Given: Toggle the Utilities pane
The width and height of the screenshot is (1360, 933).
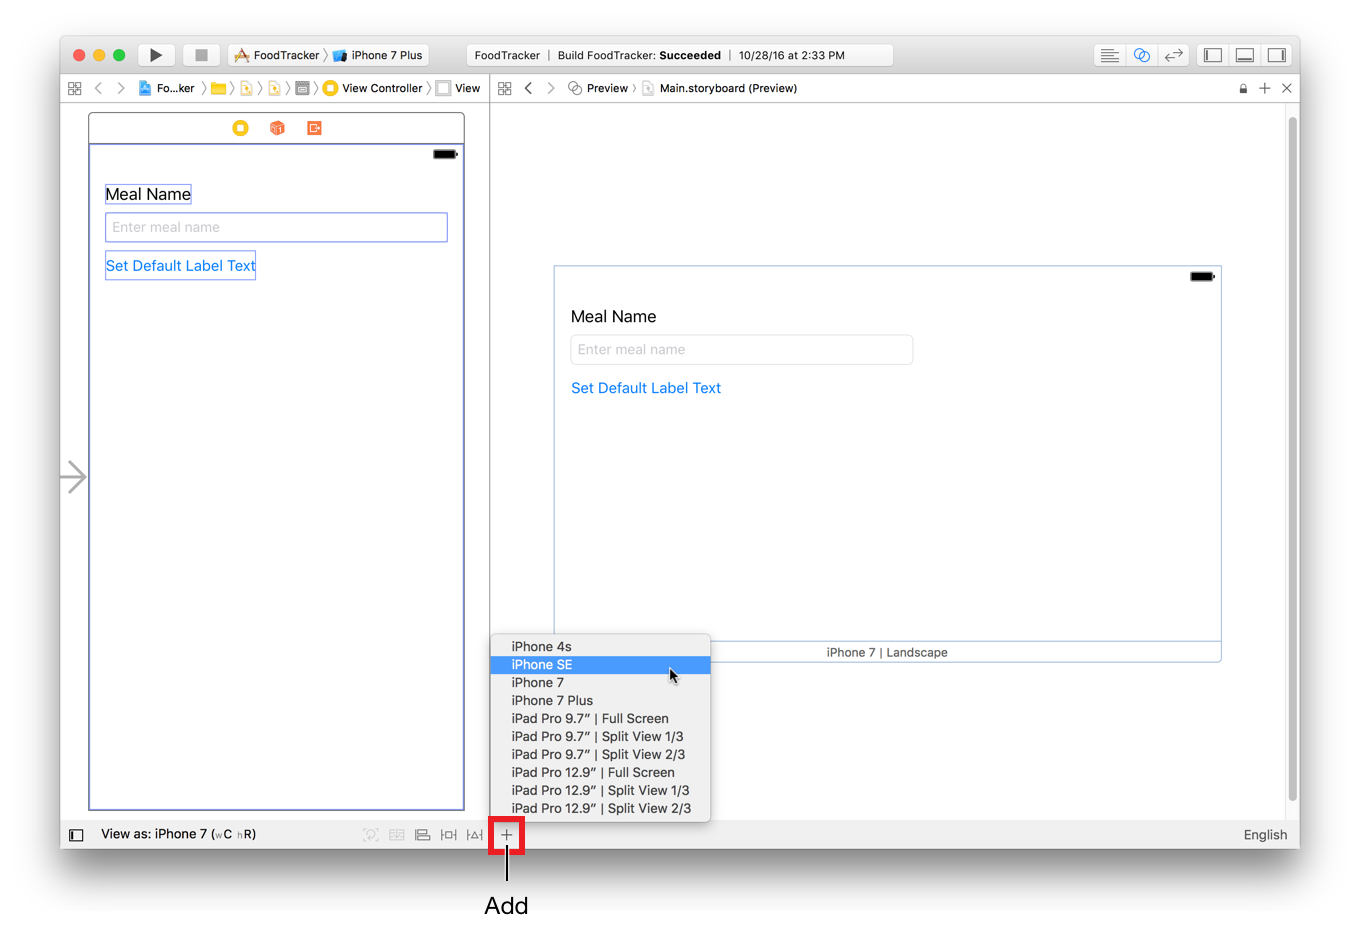Looking at the screenshot, I should [1277, 55].
